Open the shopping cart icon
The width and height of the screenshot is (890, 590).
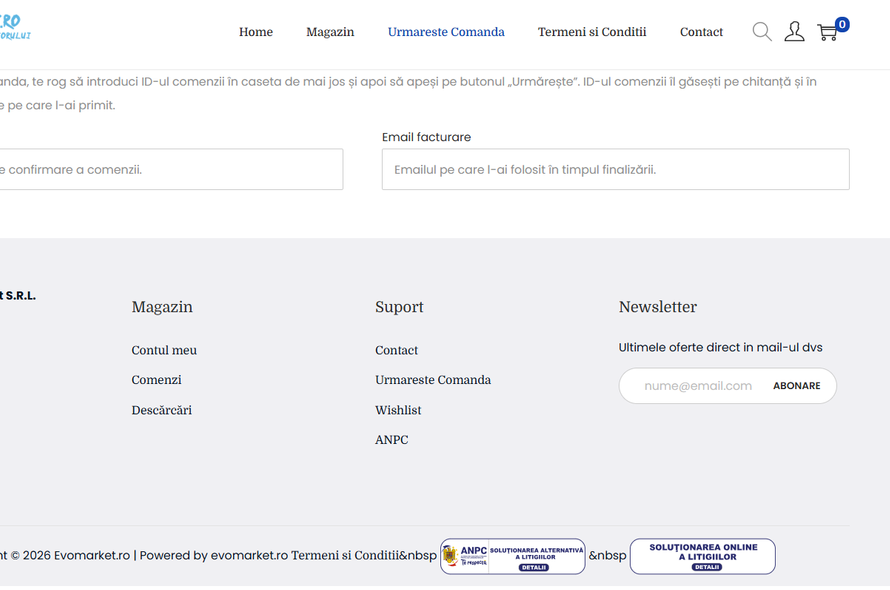(x=827, y=33)
